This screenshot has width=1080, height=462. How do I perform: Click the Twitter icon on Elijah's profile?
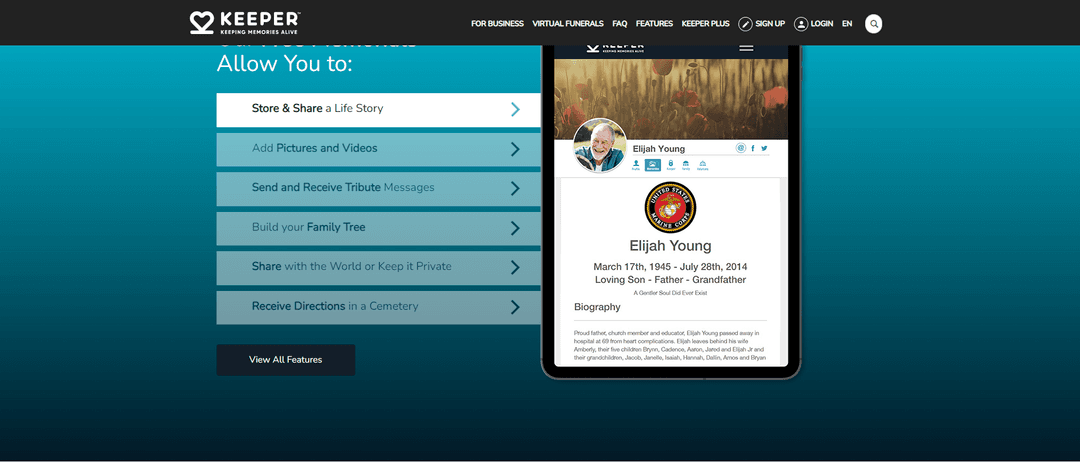coord(764,148)
